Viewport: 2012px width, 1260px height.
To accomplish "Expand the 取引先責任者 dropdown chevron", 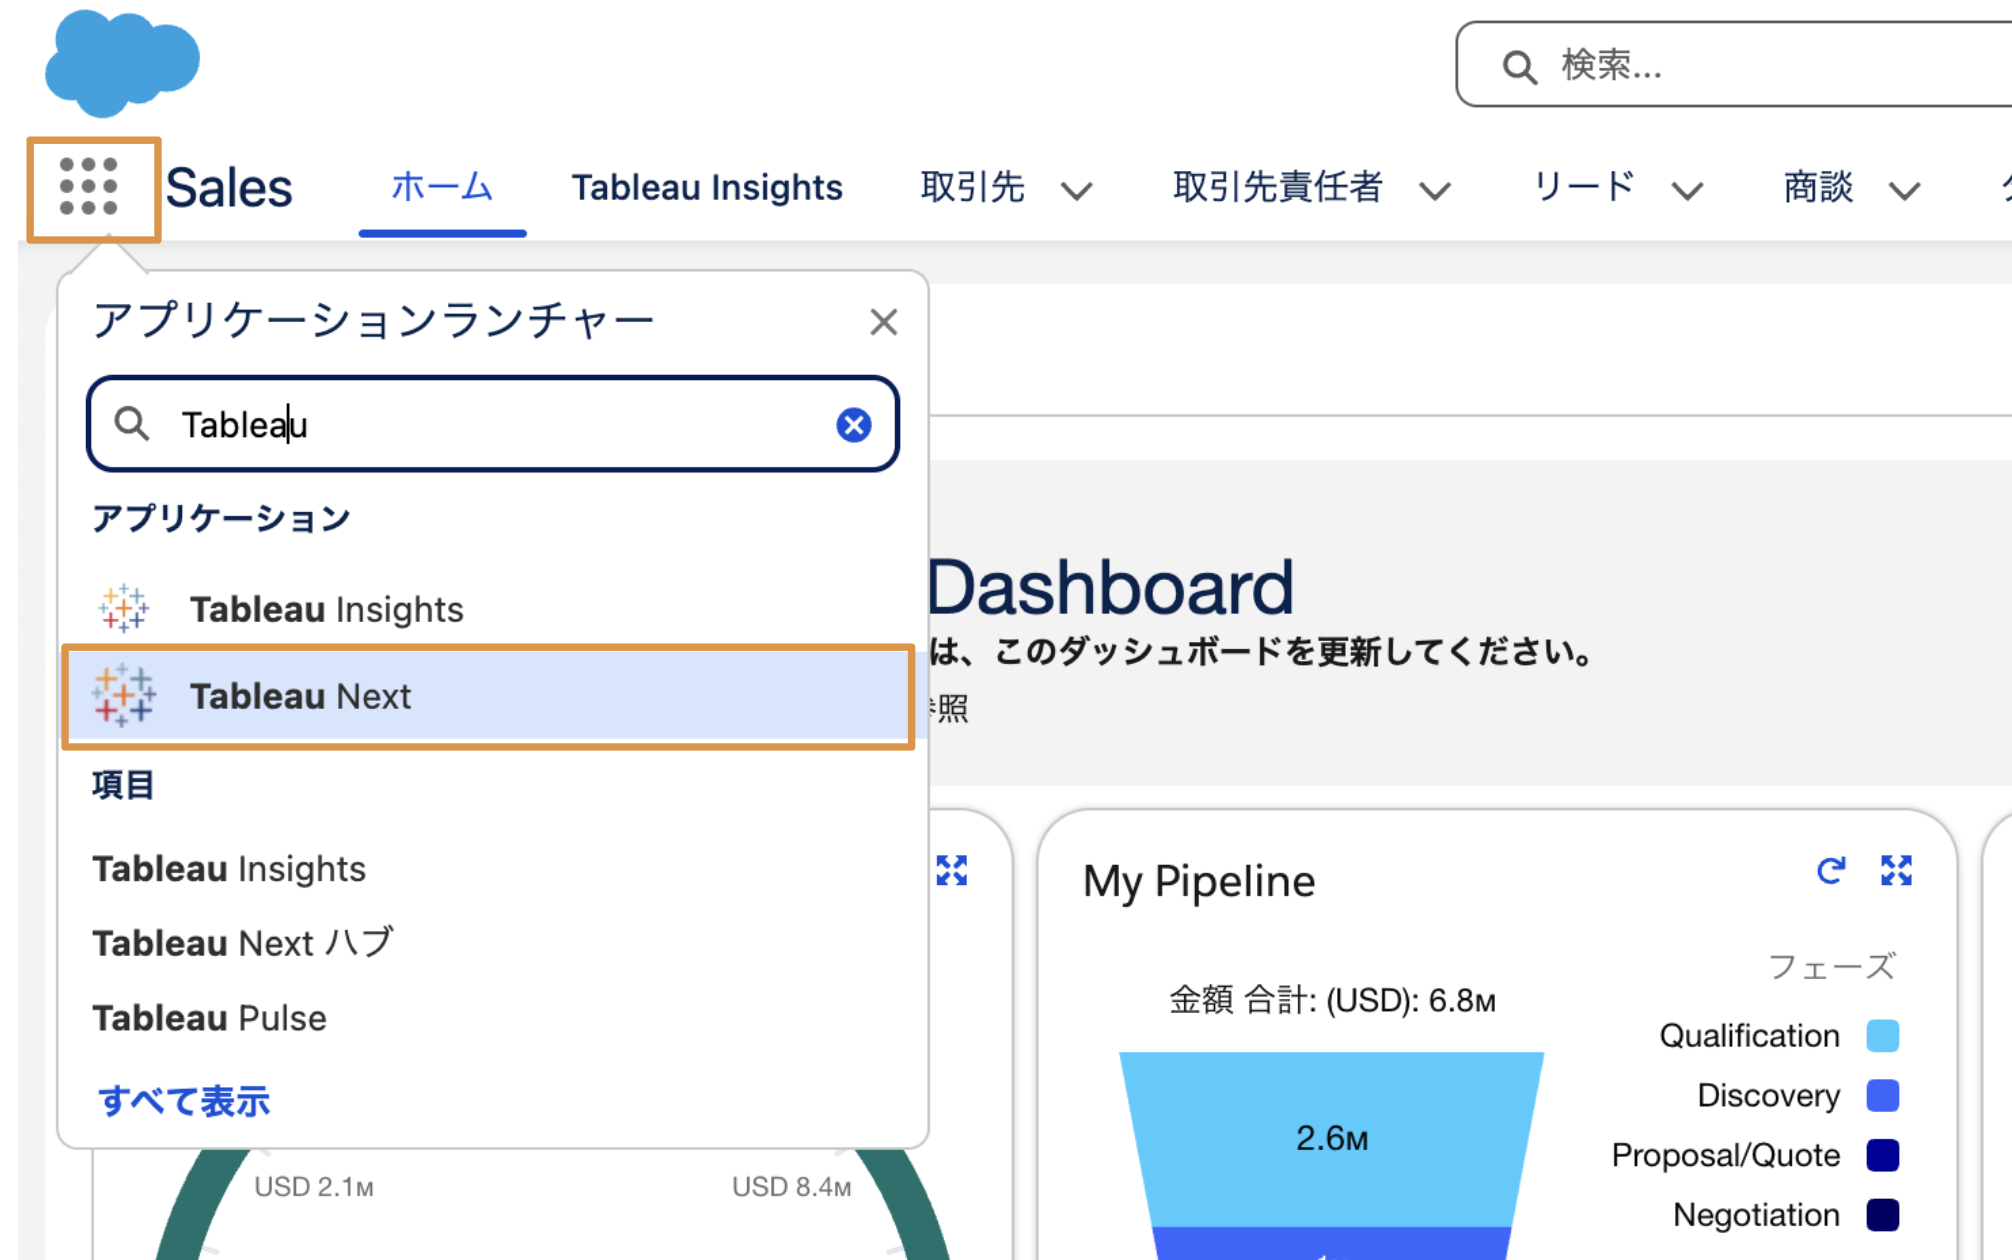I will coord(1434,190).
